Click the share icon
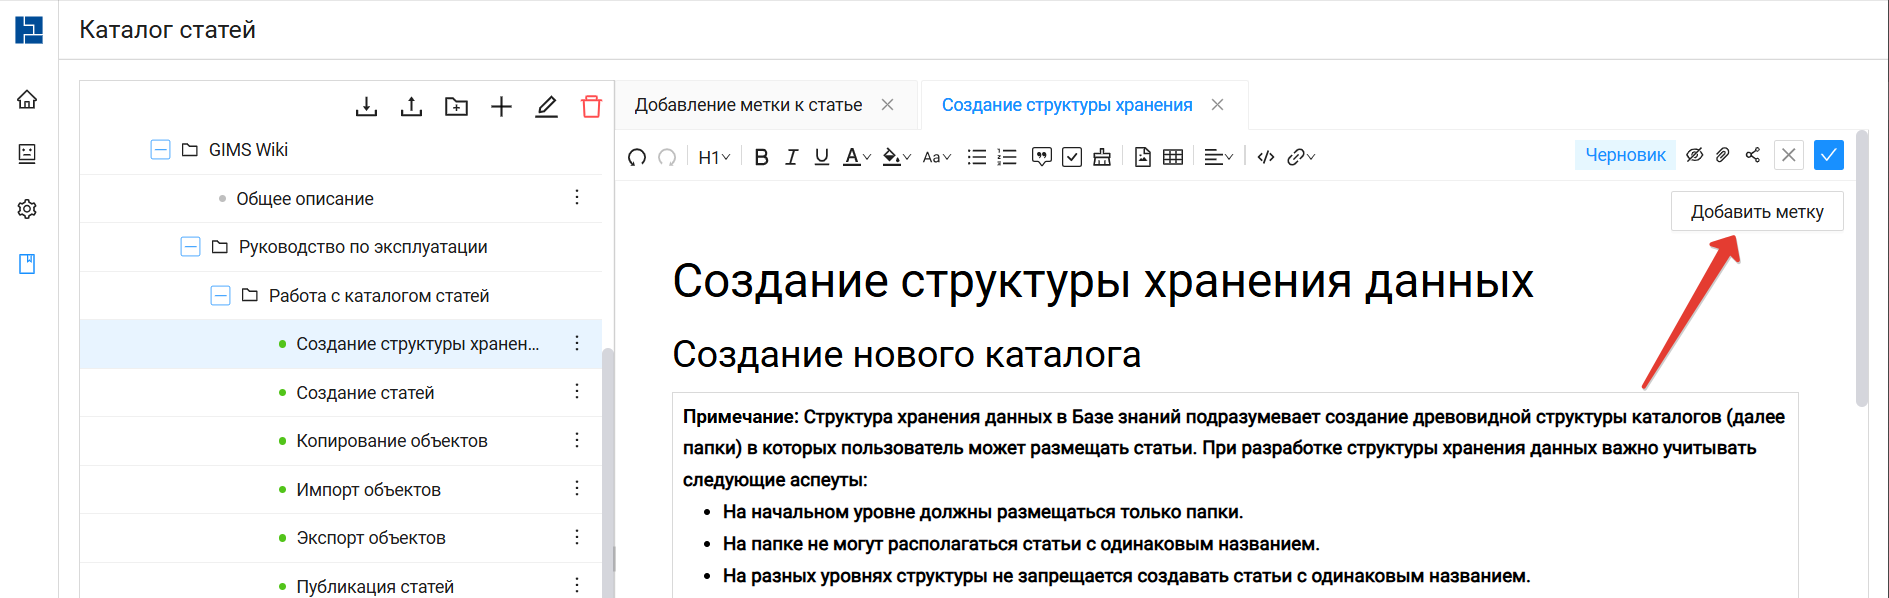Viewport: 1889px width, 598px height. coord(1753,155)
